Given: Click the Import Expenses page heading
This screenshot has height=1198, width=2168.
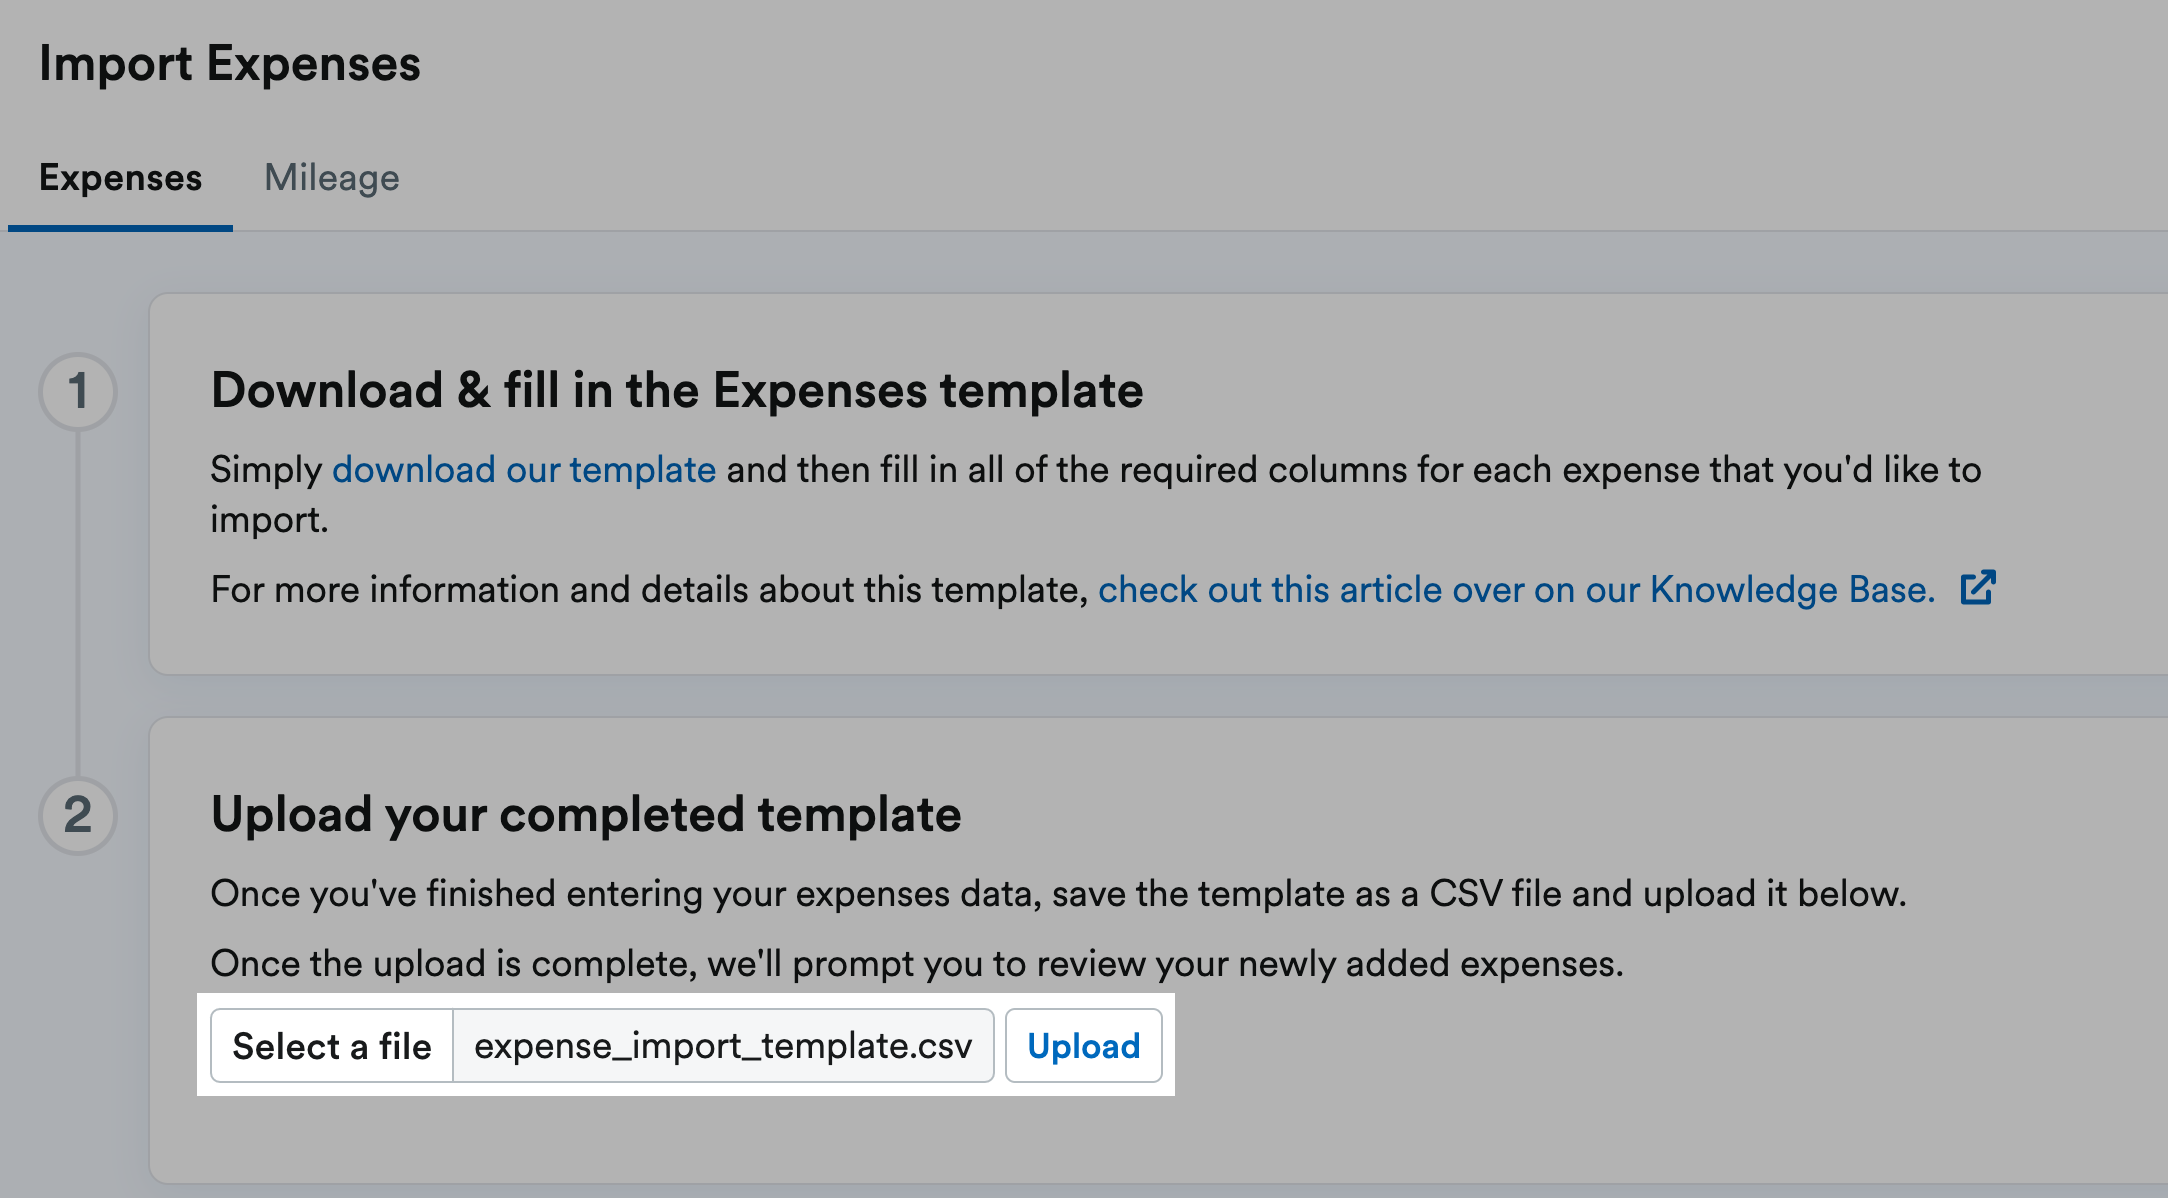Looking at the screenshot, I should (229, 63).
